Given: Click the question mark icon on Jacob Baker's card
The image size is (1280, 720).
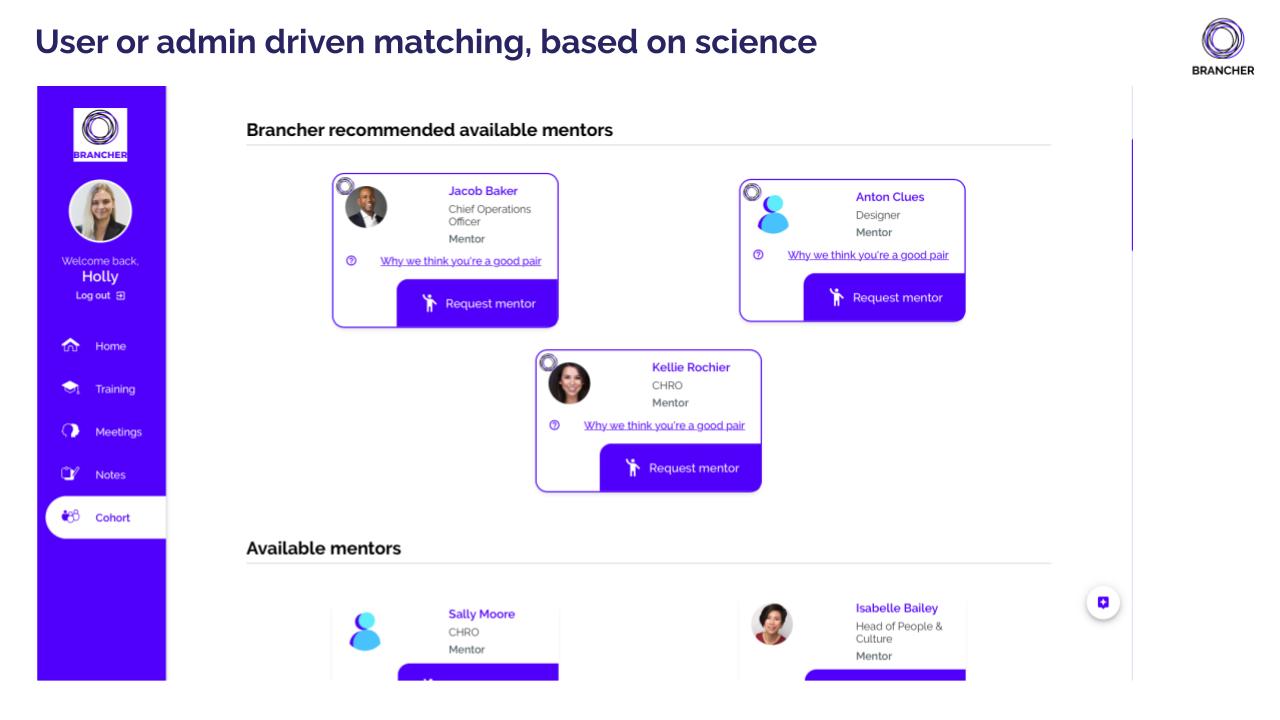Looking at the screenshot, I should [349, 261].
